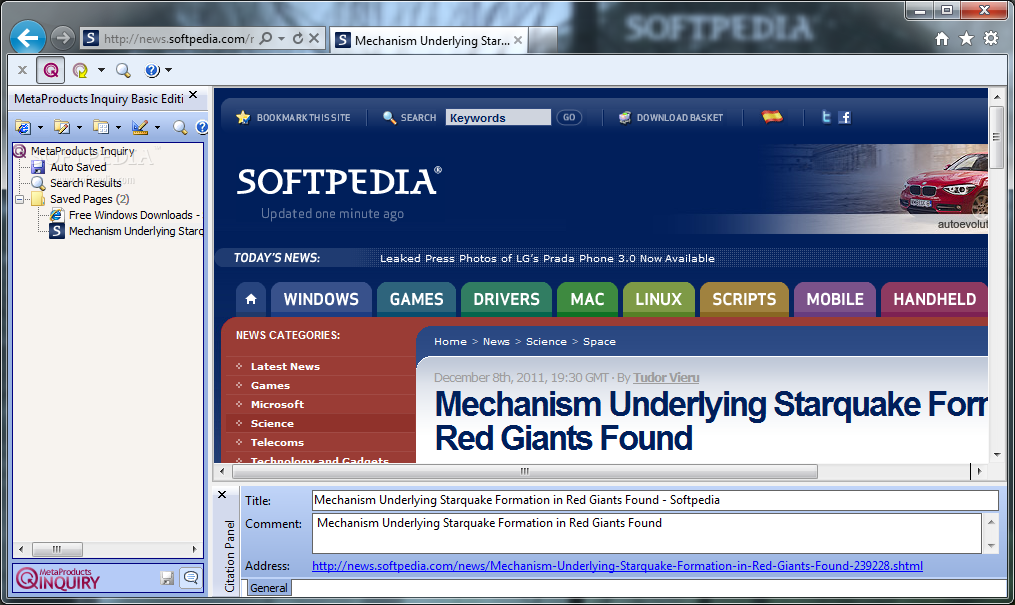The height and width of the screenshot is (605, 1015).
Task: Click the browser Home icon
Action: (x=942, y=39)
